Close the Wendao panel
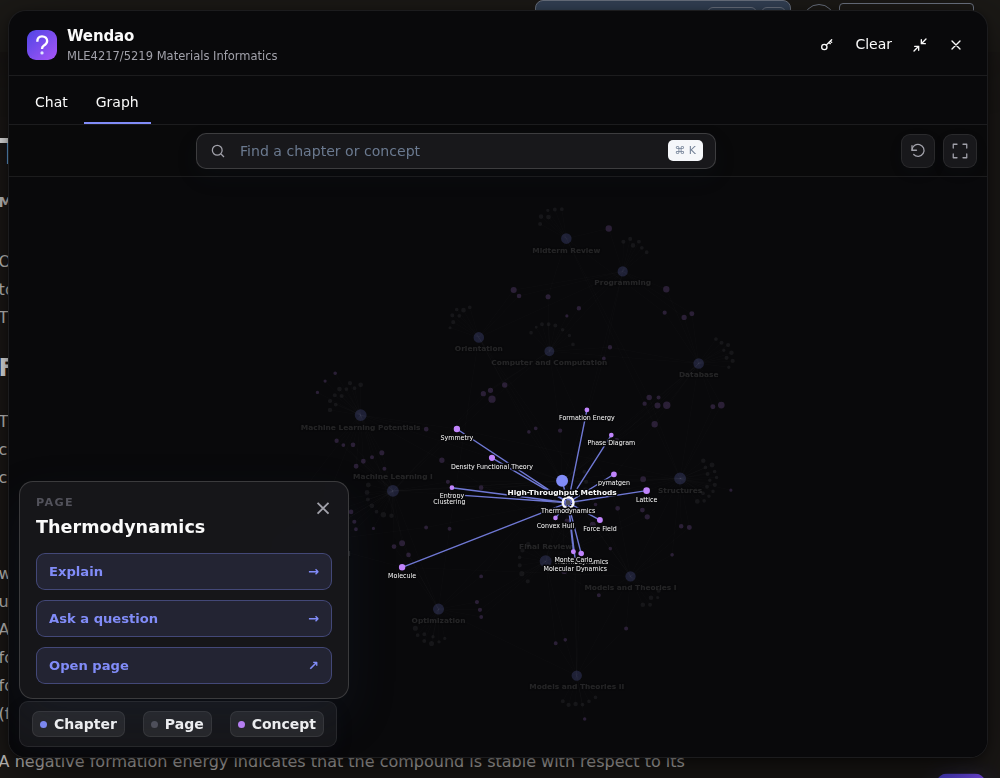 (955, 45)
